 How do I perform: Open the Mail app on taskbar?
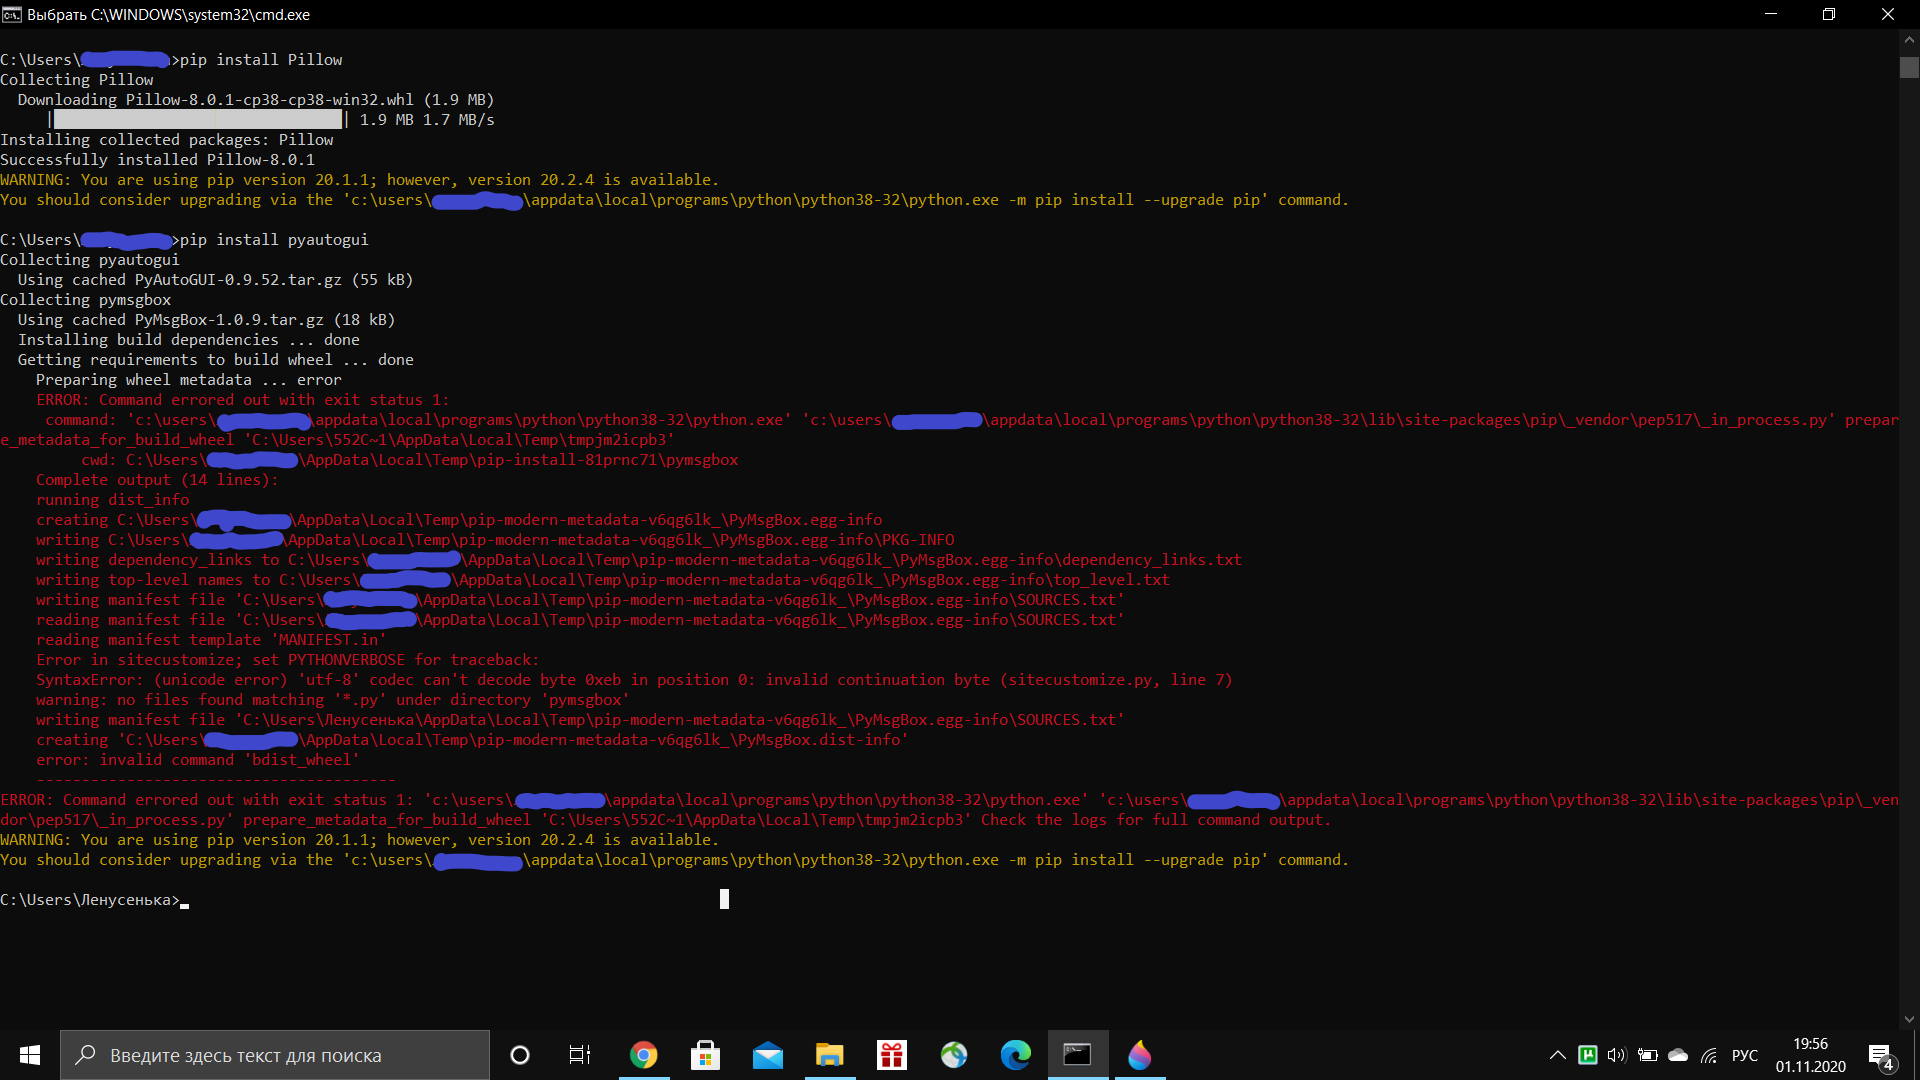tap(768, 1055)
